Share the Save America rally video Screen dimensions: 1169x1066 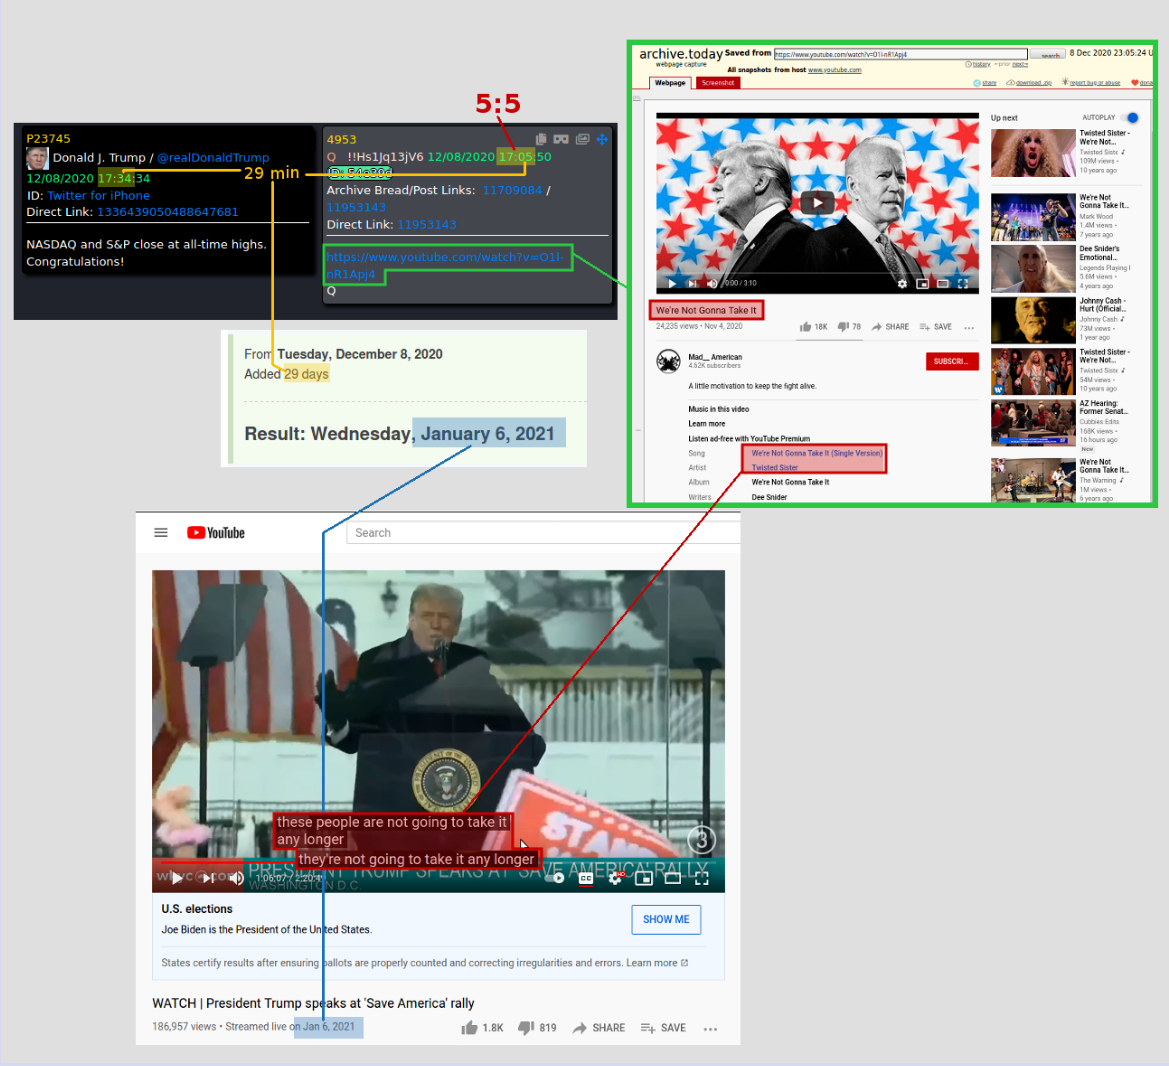tap(599, 1028)
